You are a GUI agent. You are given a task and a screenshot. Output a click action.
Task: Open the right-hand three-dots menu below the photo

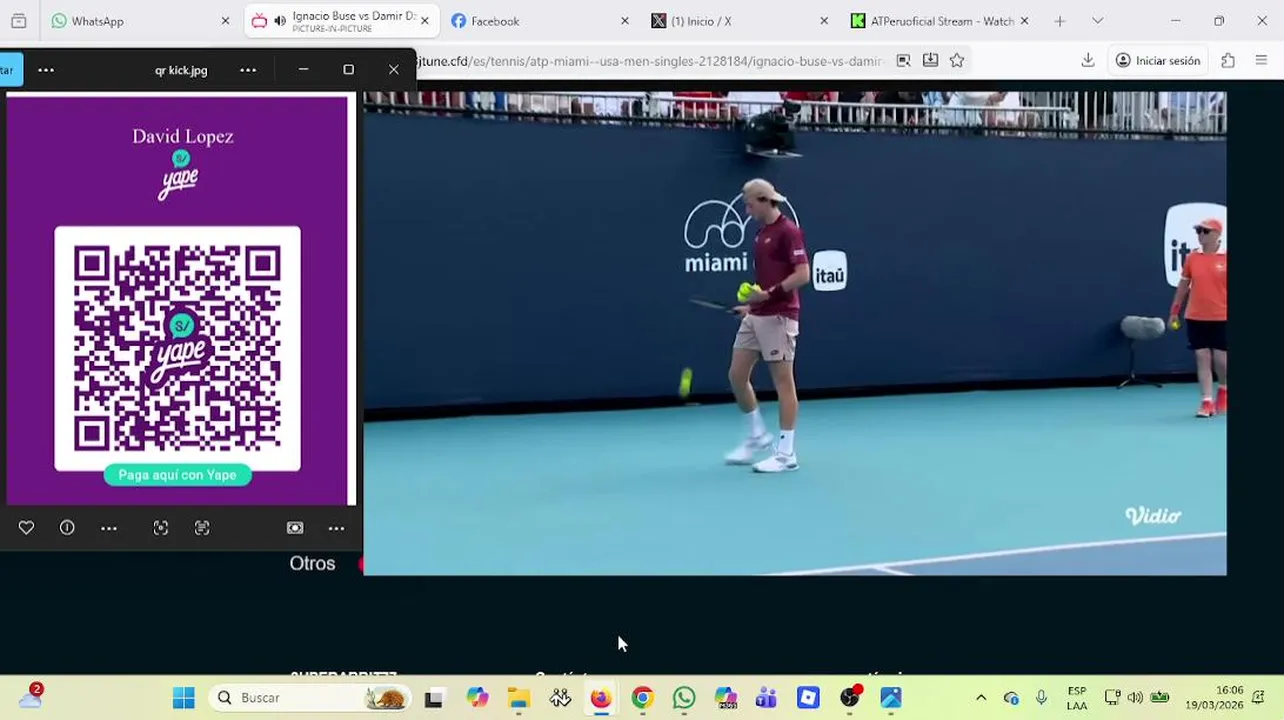pyautogui.click(x=336, y=528)
